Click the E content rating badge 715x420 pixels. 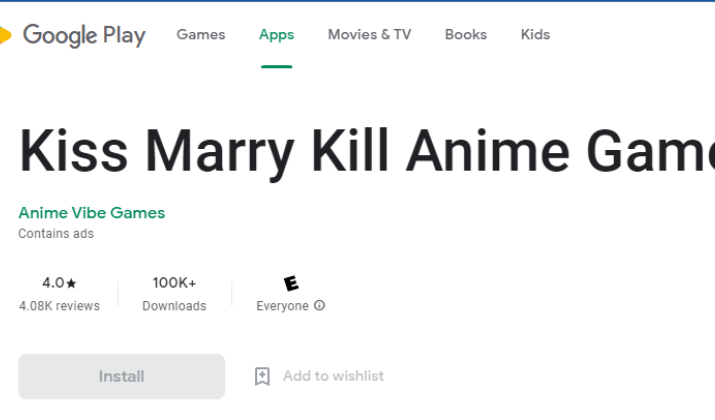coord(291,283)
